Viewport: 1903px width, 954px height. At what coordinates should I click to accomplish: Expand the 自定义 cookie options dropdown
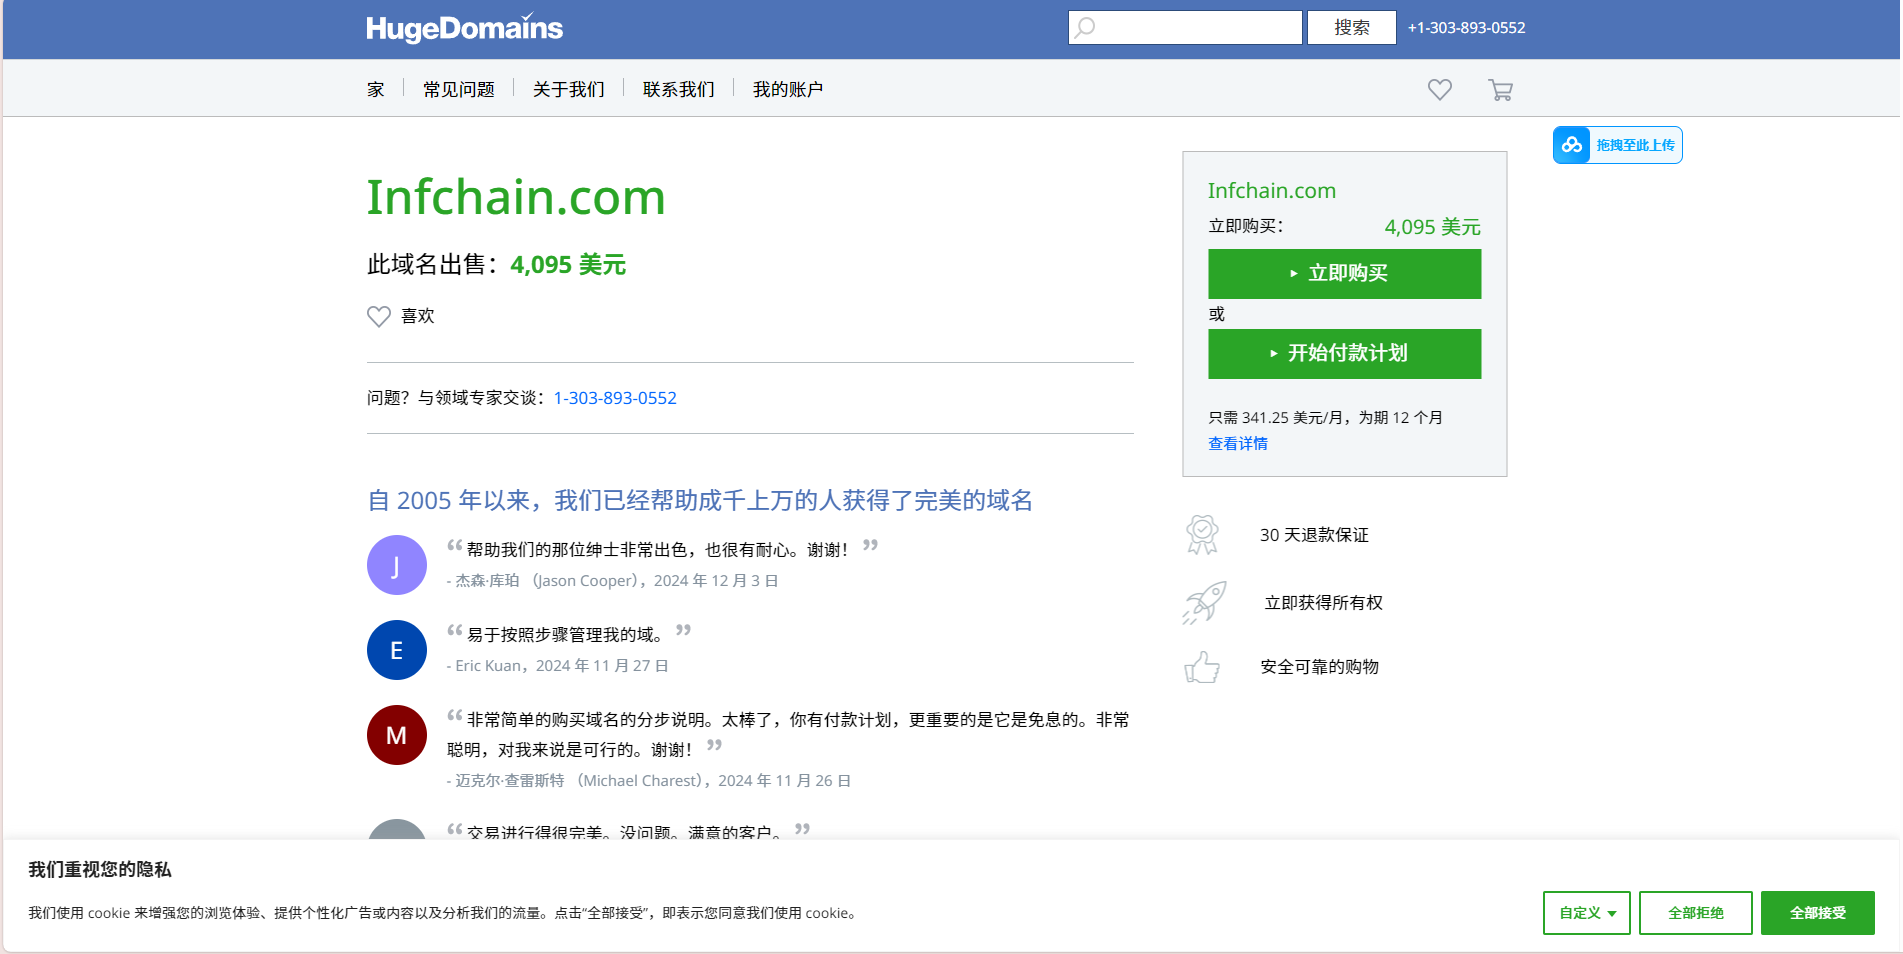point(1585,913)
